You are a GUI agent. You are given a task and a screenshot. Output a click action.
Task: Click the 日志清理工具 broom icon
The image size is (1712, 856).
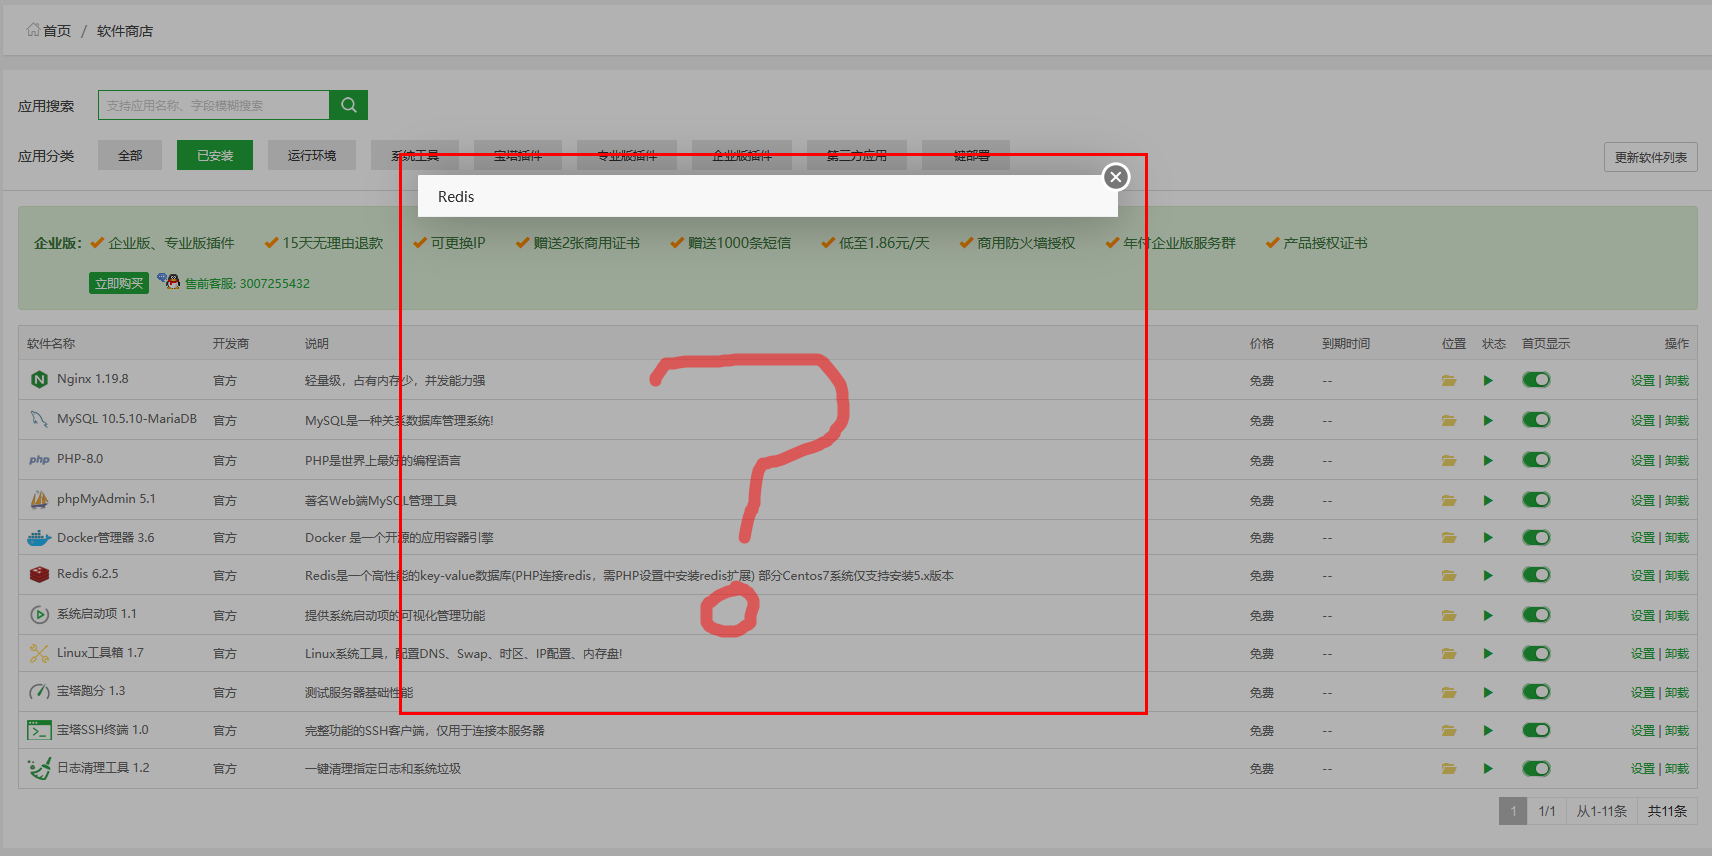point(39,768)
